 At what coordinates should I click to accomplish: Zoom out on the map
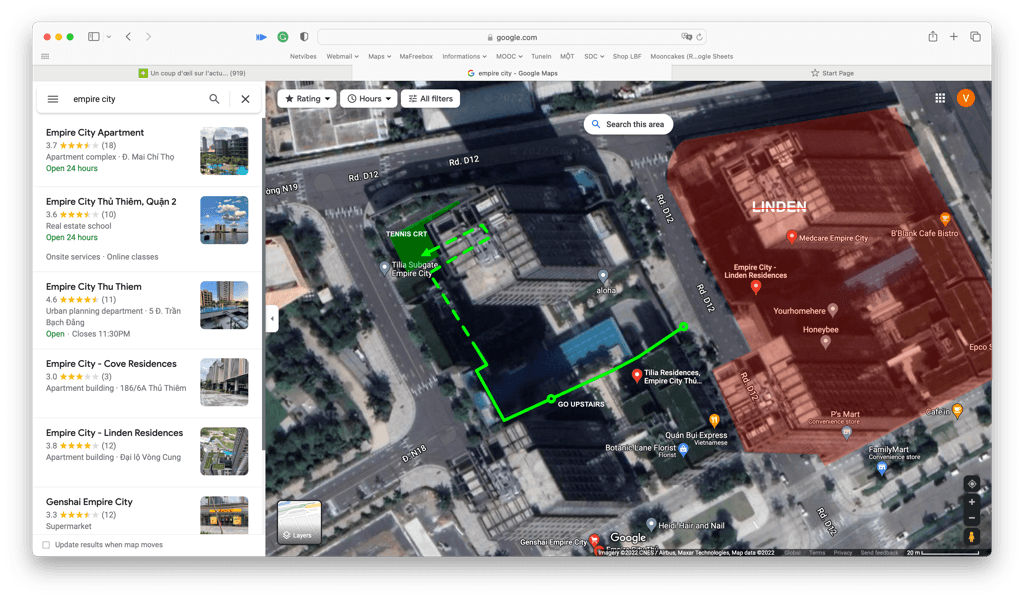tap(972, 518)
